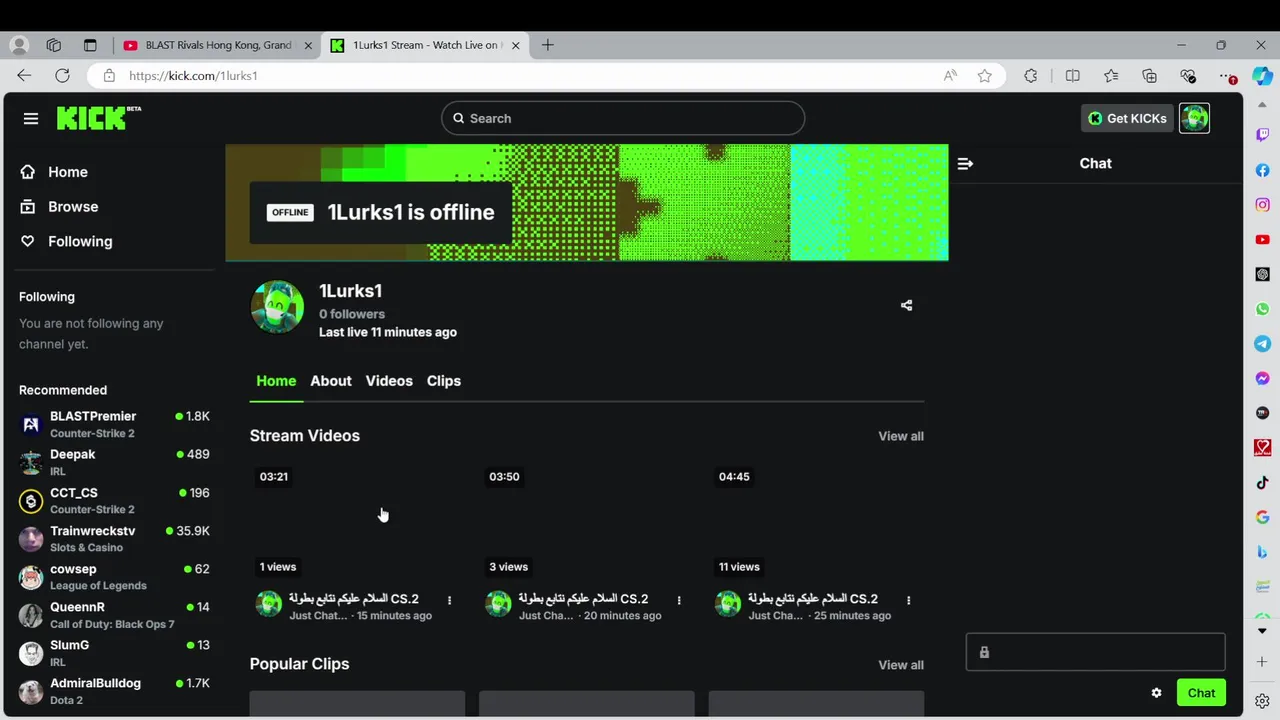Share the 1Lurks1 channel via share icon
1280x720 pixels.
(x=906, y=305)
